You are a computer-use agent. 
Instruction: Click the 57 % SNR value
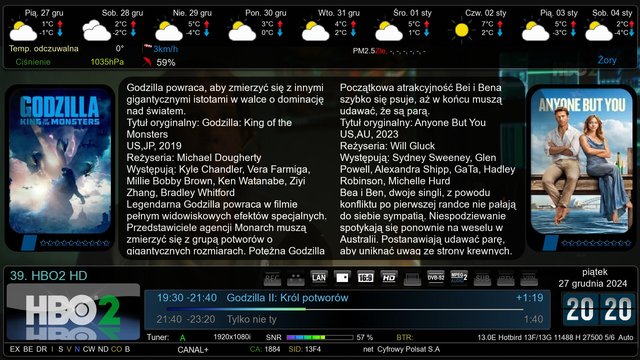click(x=364, y=338)
